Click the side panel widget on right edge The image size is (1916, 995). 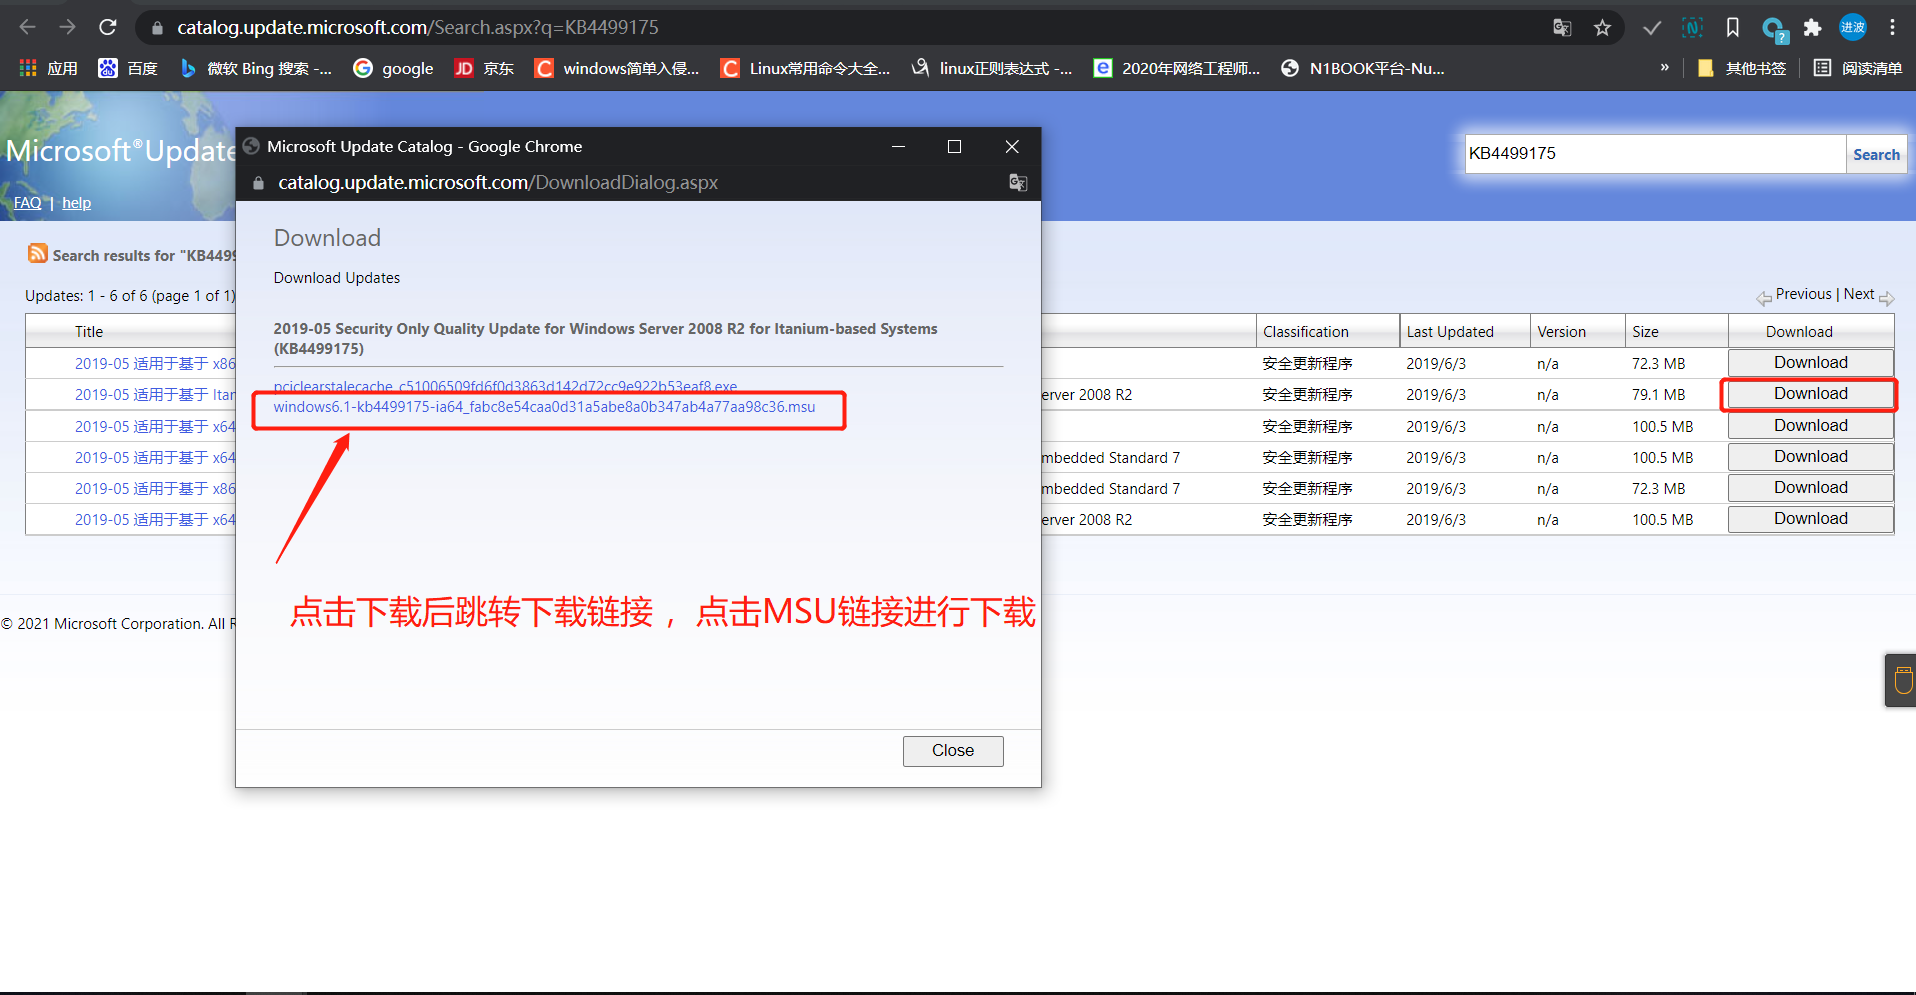1901,681
